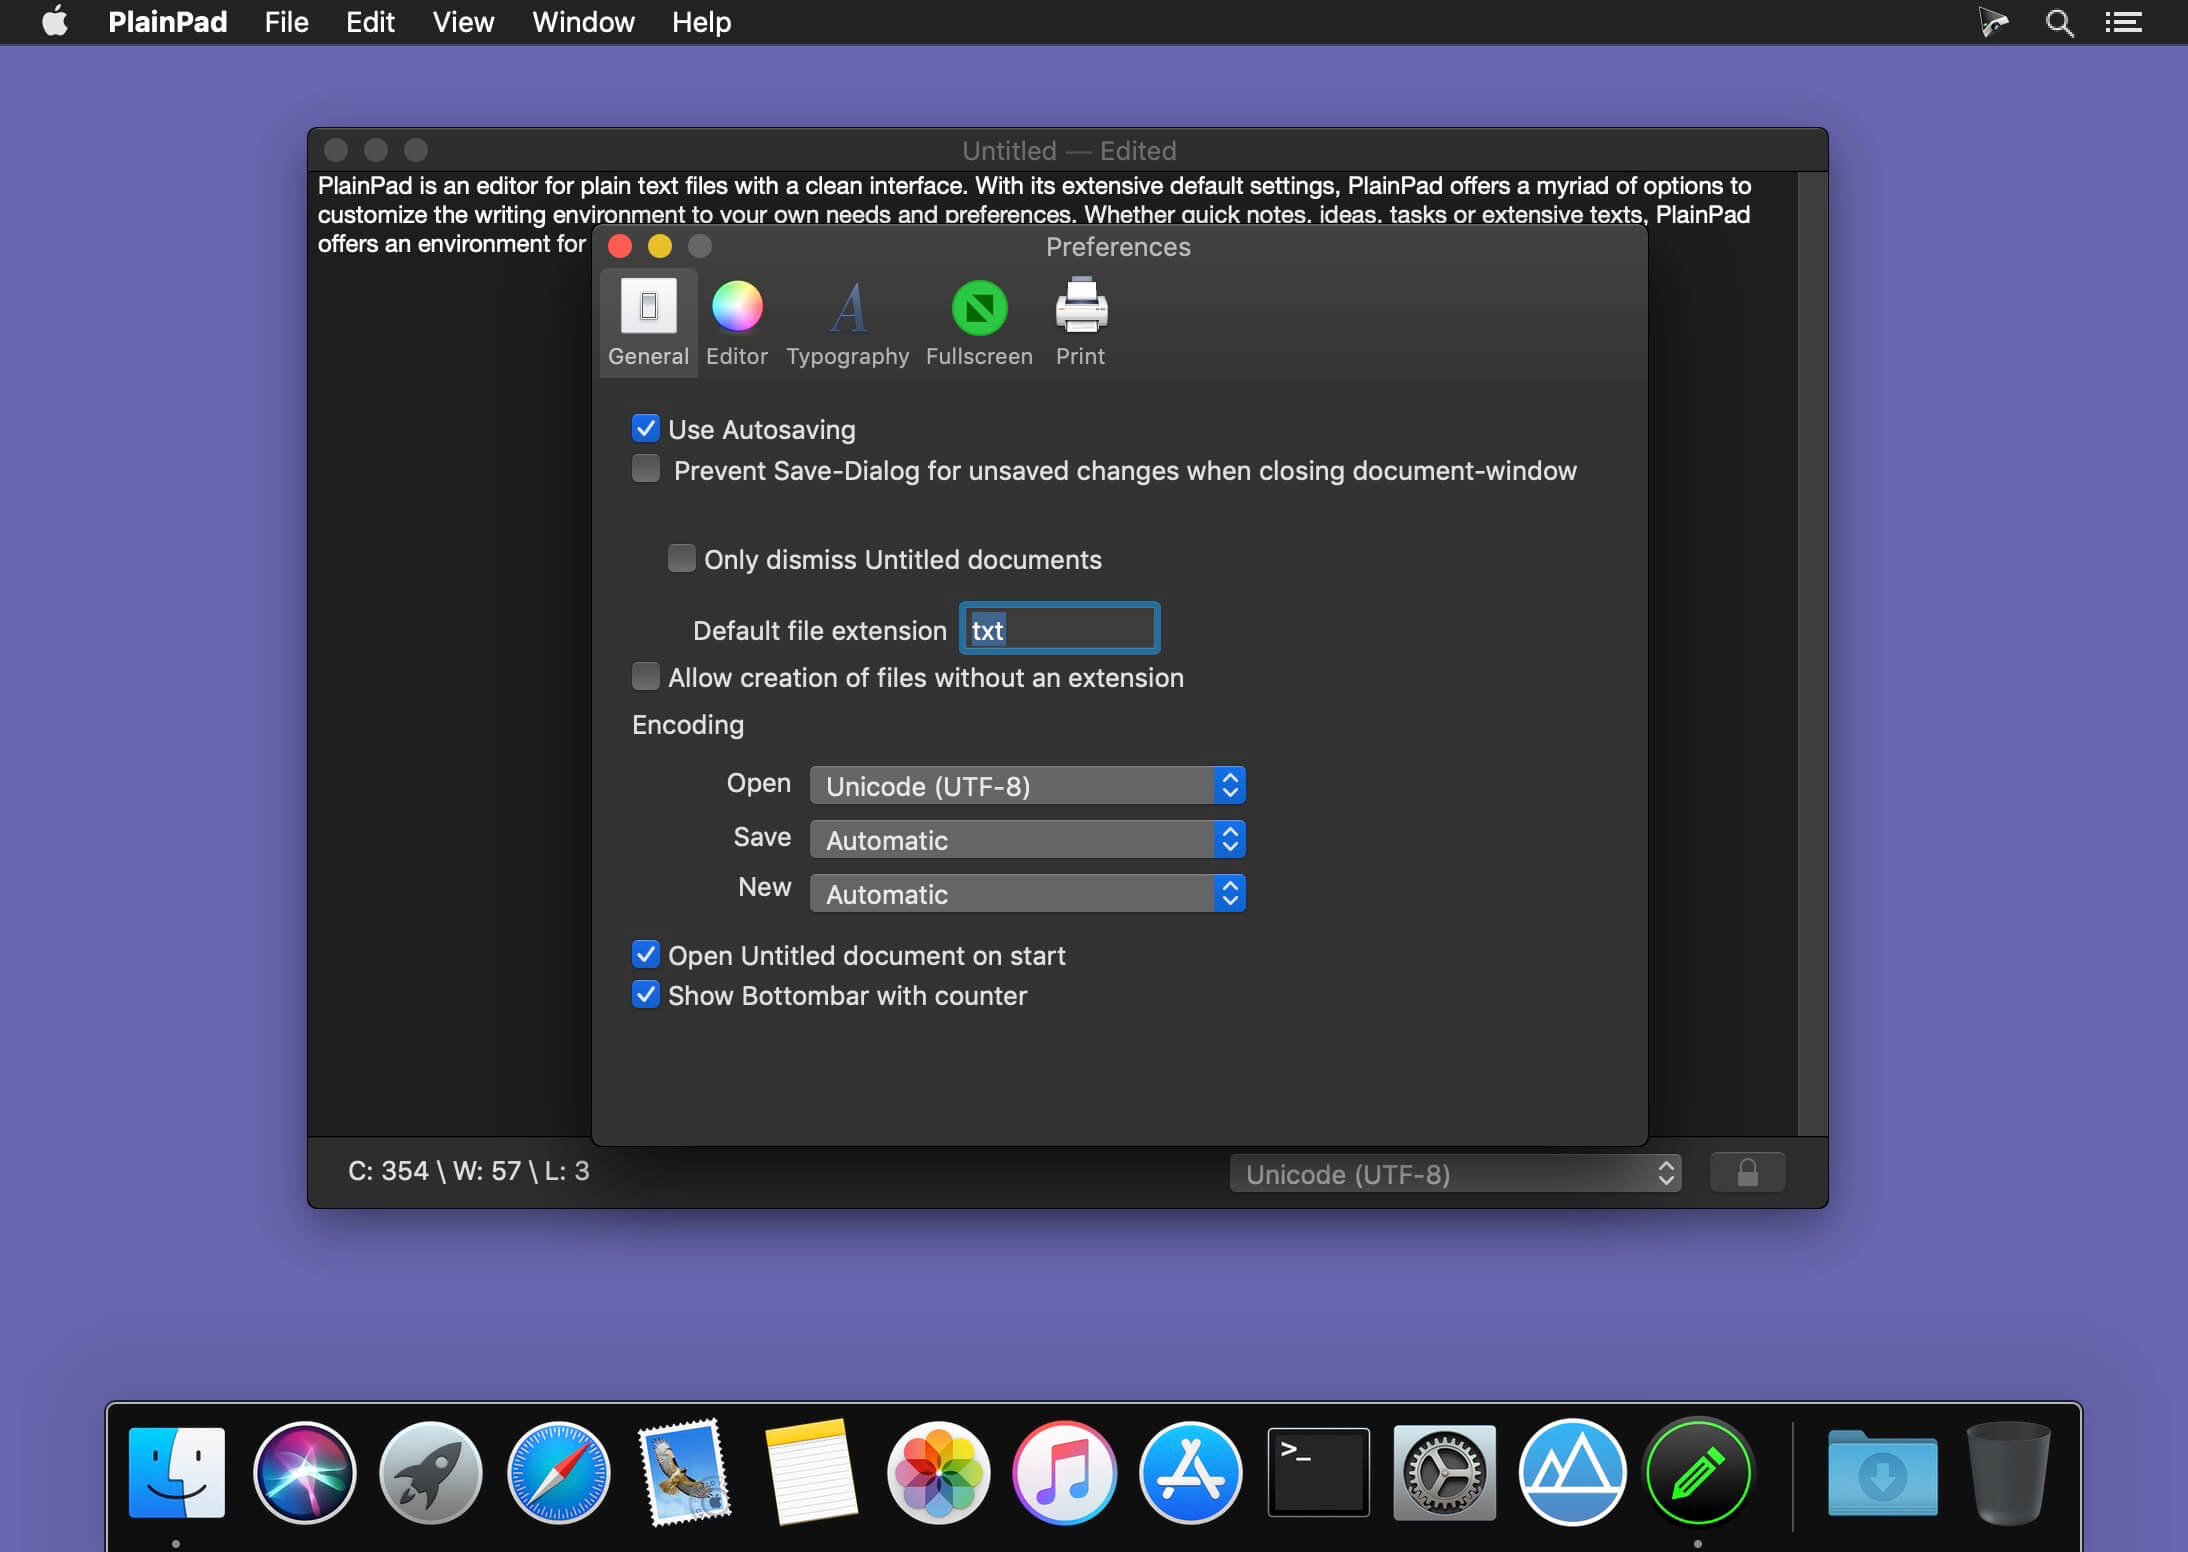Viewport: 2188px width, 1552px height.
Task: Switch to Fullscreen preferences green icon
Action: tap(979, 309)
